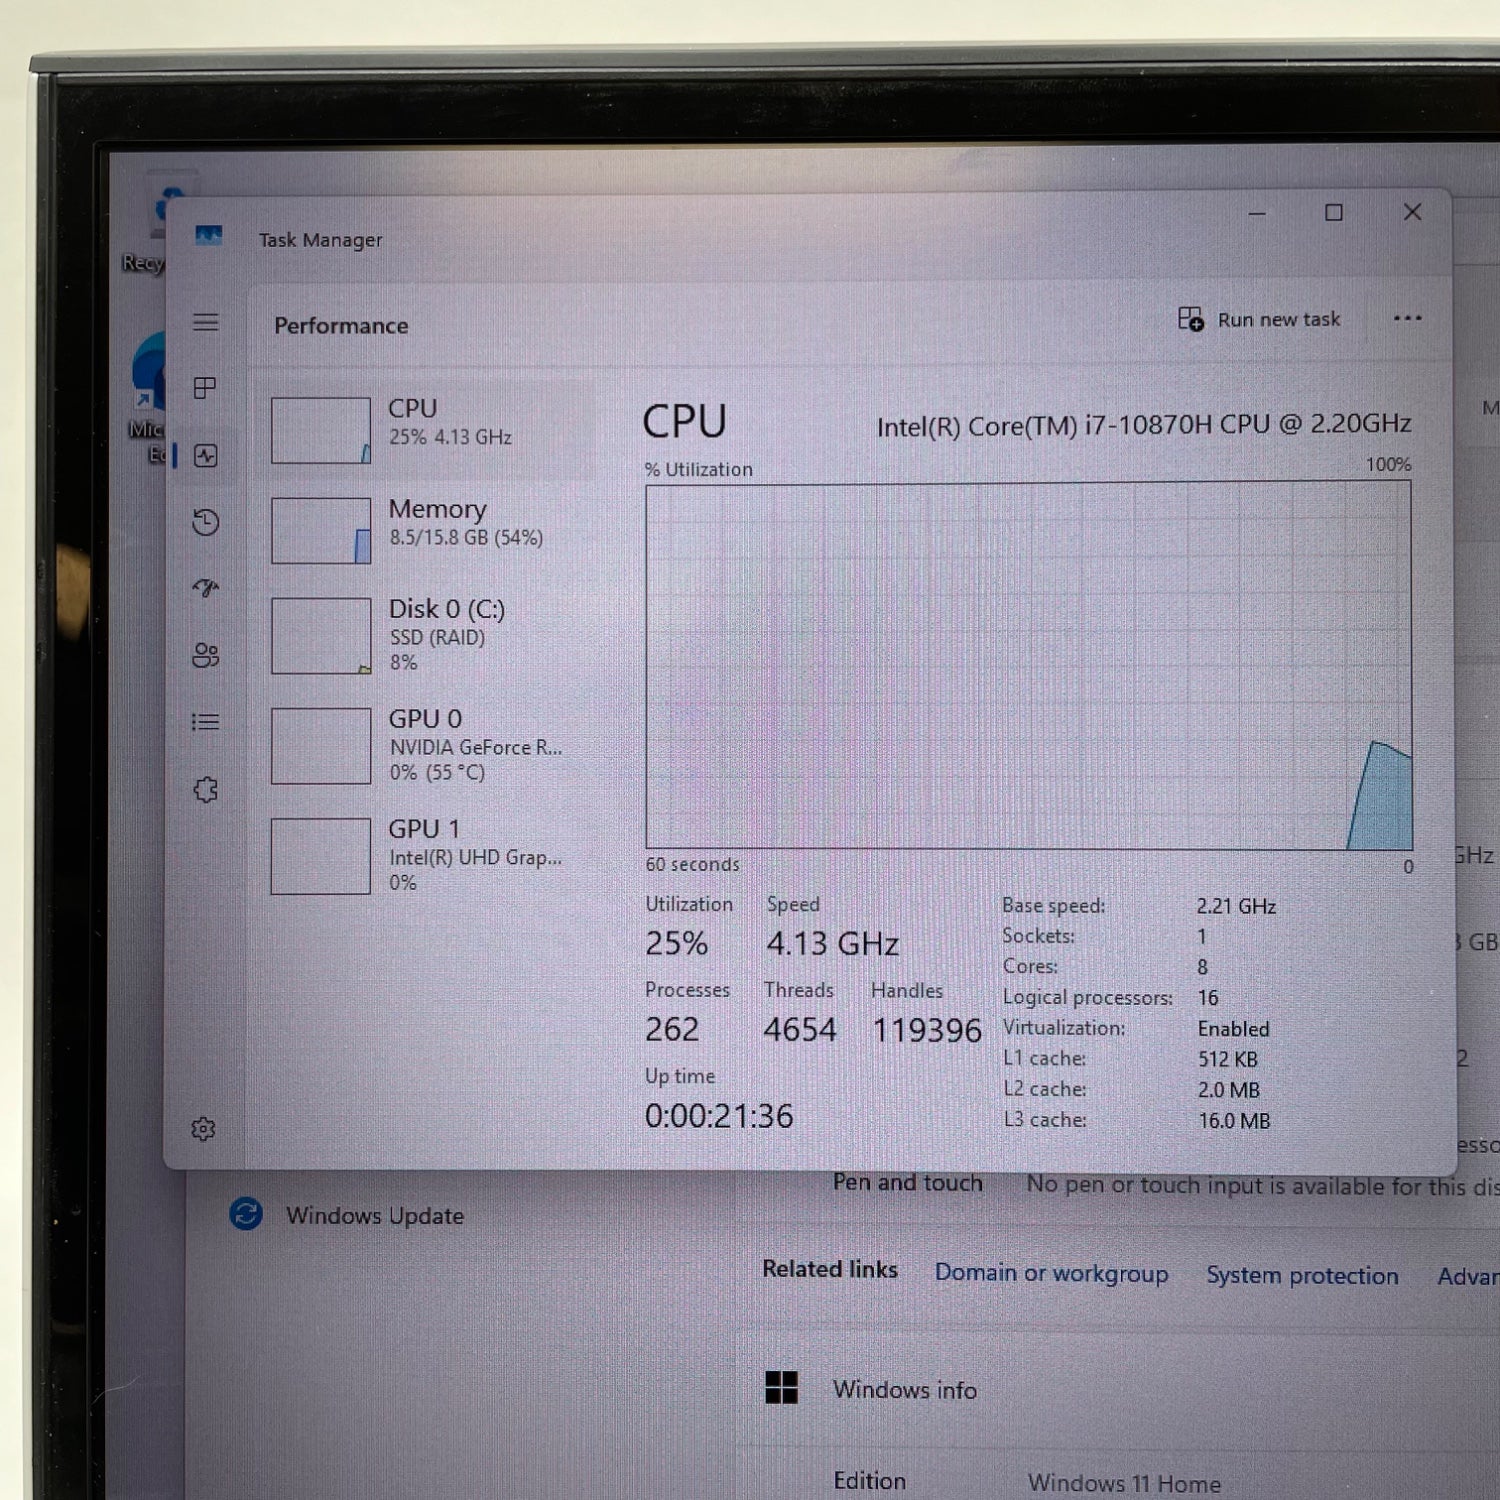Screen dimensions: 1500x1500
Task: Open System protection link in Settings
Action: point(1302,1275)
